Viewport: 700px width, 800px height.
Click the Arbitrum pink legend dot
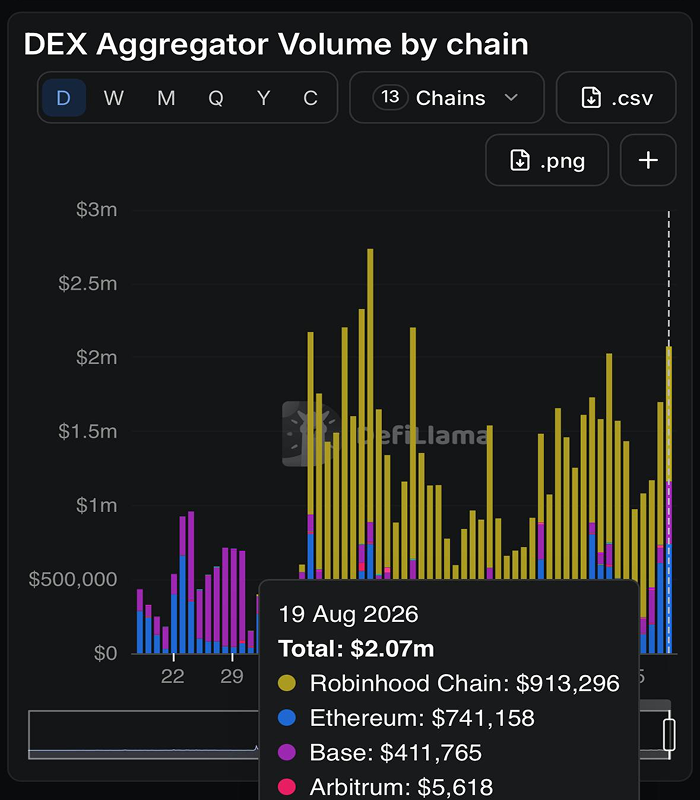[x=287, y=787]
